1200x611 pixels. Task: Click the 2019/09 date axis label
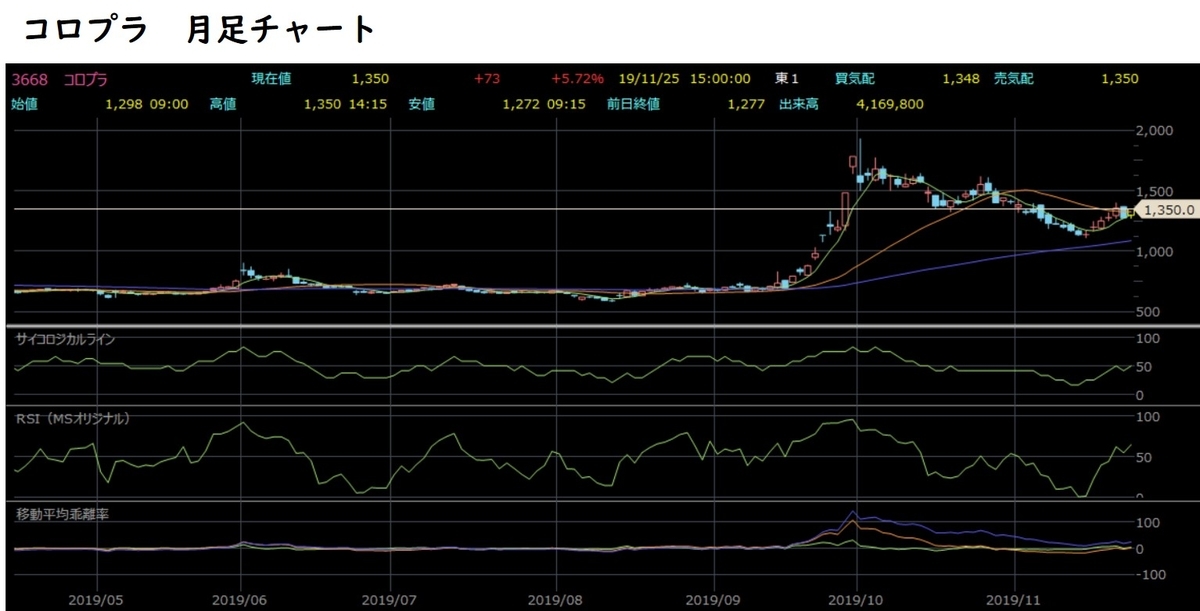coord(714,601)
